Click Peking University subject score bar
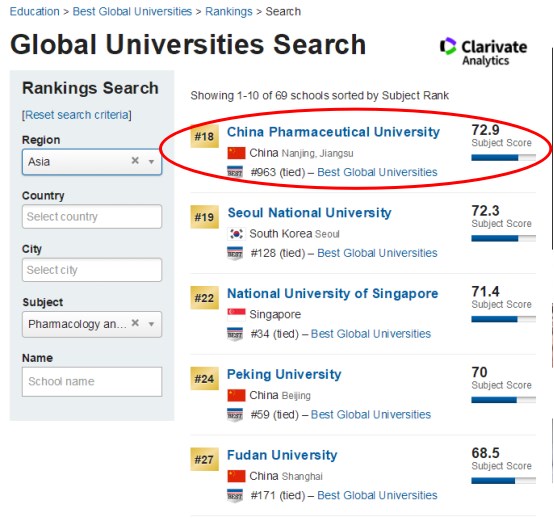 503,400
